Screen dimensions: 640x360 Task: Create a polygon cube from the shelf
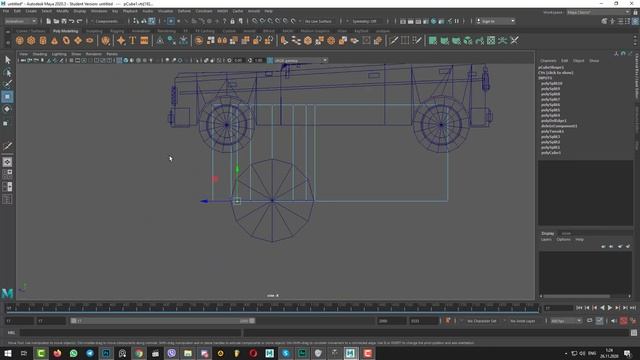(31, 40)
